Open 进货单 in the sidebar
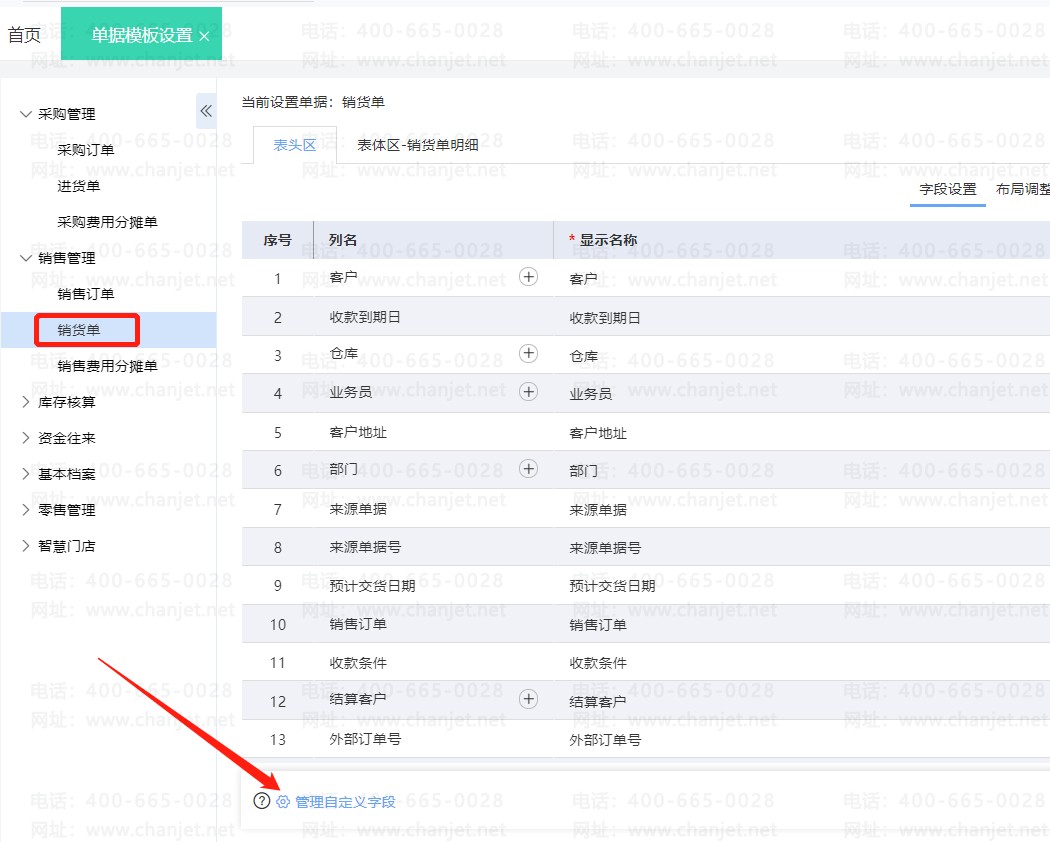The image size is (1050, 842). (x=78, y=186)
